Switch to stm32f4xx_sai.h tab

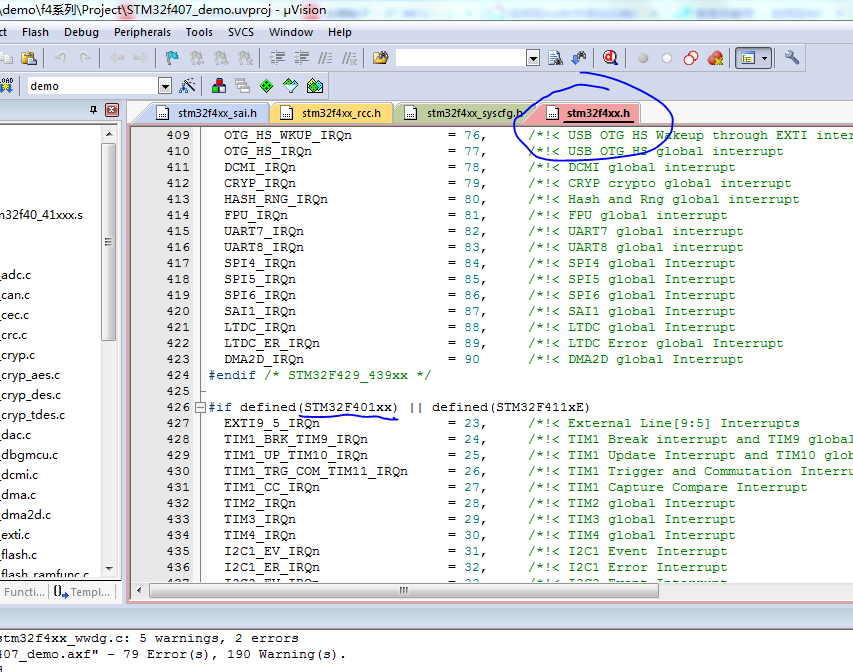(x=207, y=113)
